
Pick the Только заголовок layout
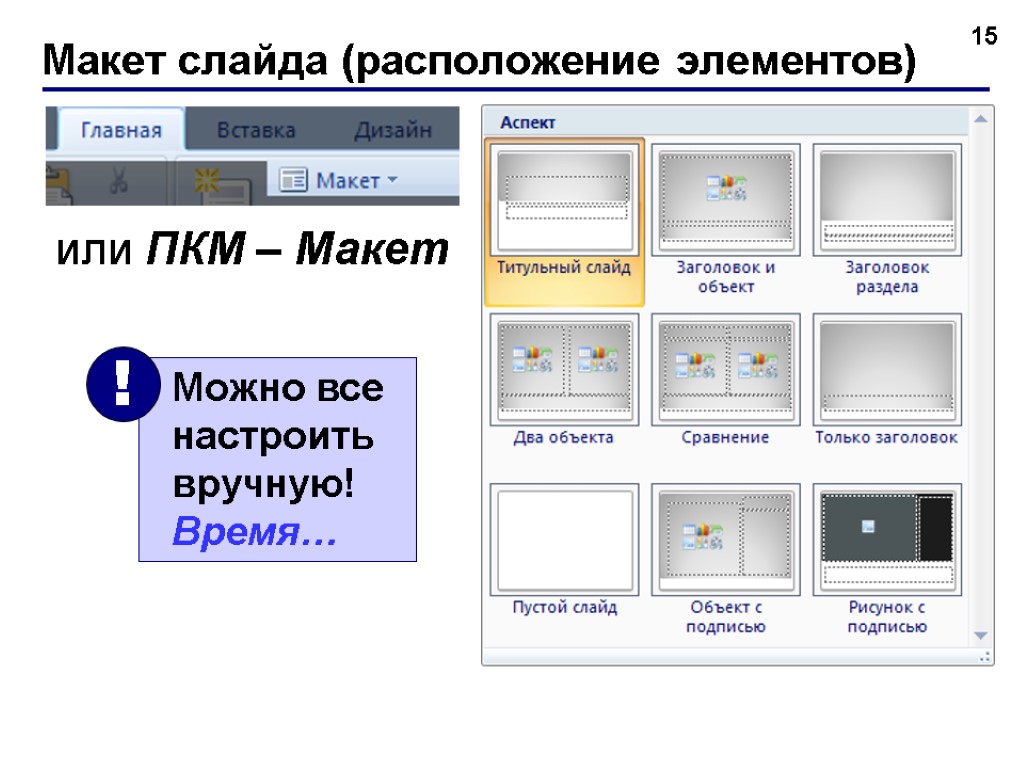click(x=887, y=380)
